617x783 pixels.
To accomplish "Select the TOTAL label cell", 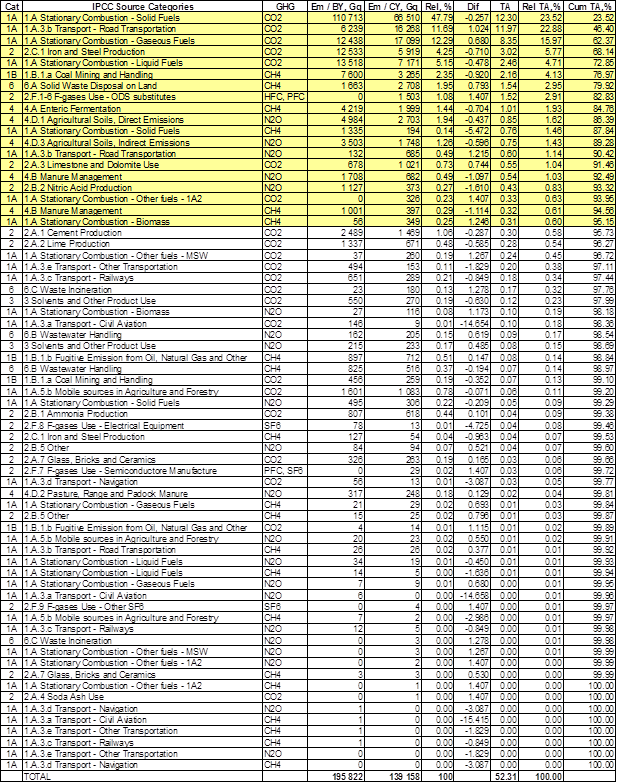I will click(x=140, y=776).
